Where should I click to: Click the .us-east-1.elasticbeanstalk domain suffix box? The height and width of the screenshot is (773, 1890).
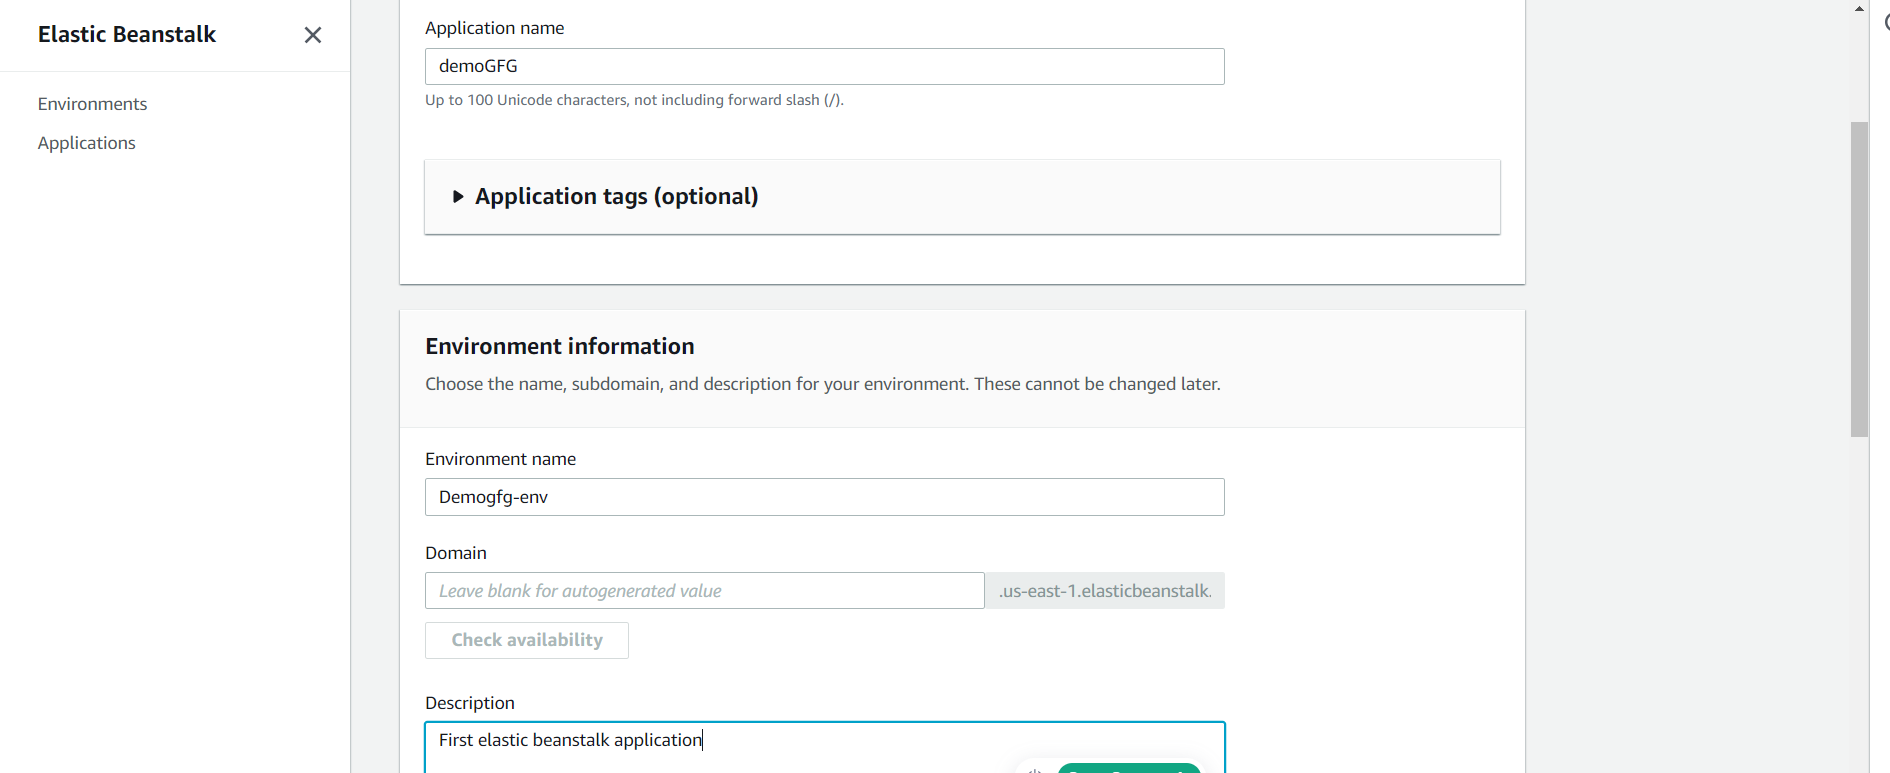1105,591
